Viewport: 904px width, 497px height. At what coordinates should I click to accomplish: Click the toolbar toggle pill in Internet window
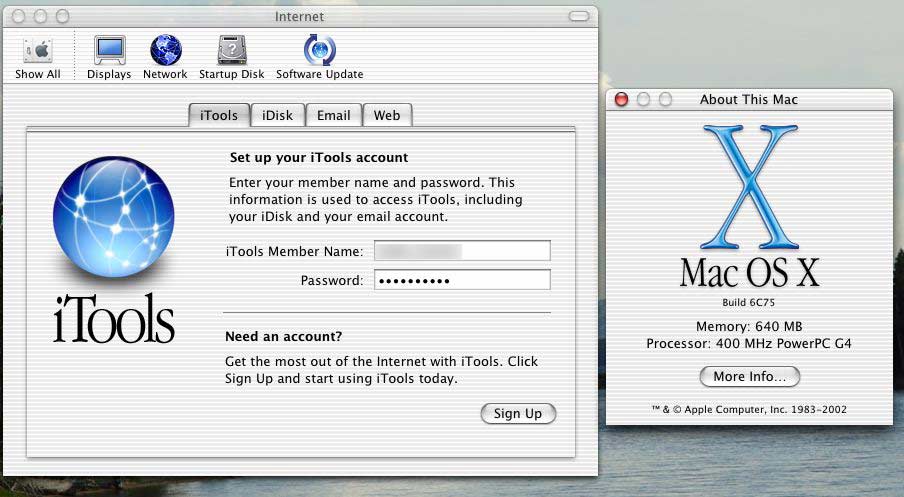(579, 16)
